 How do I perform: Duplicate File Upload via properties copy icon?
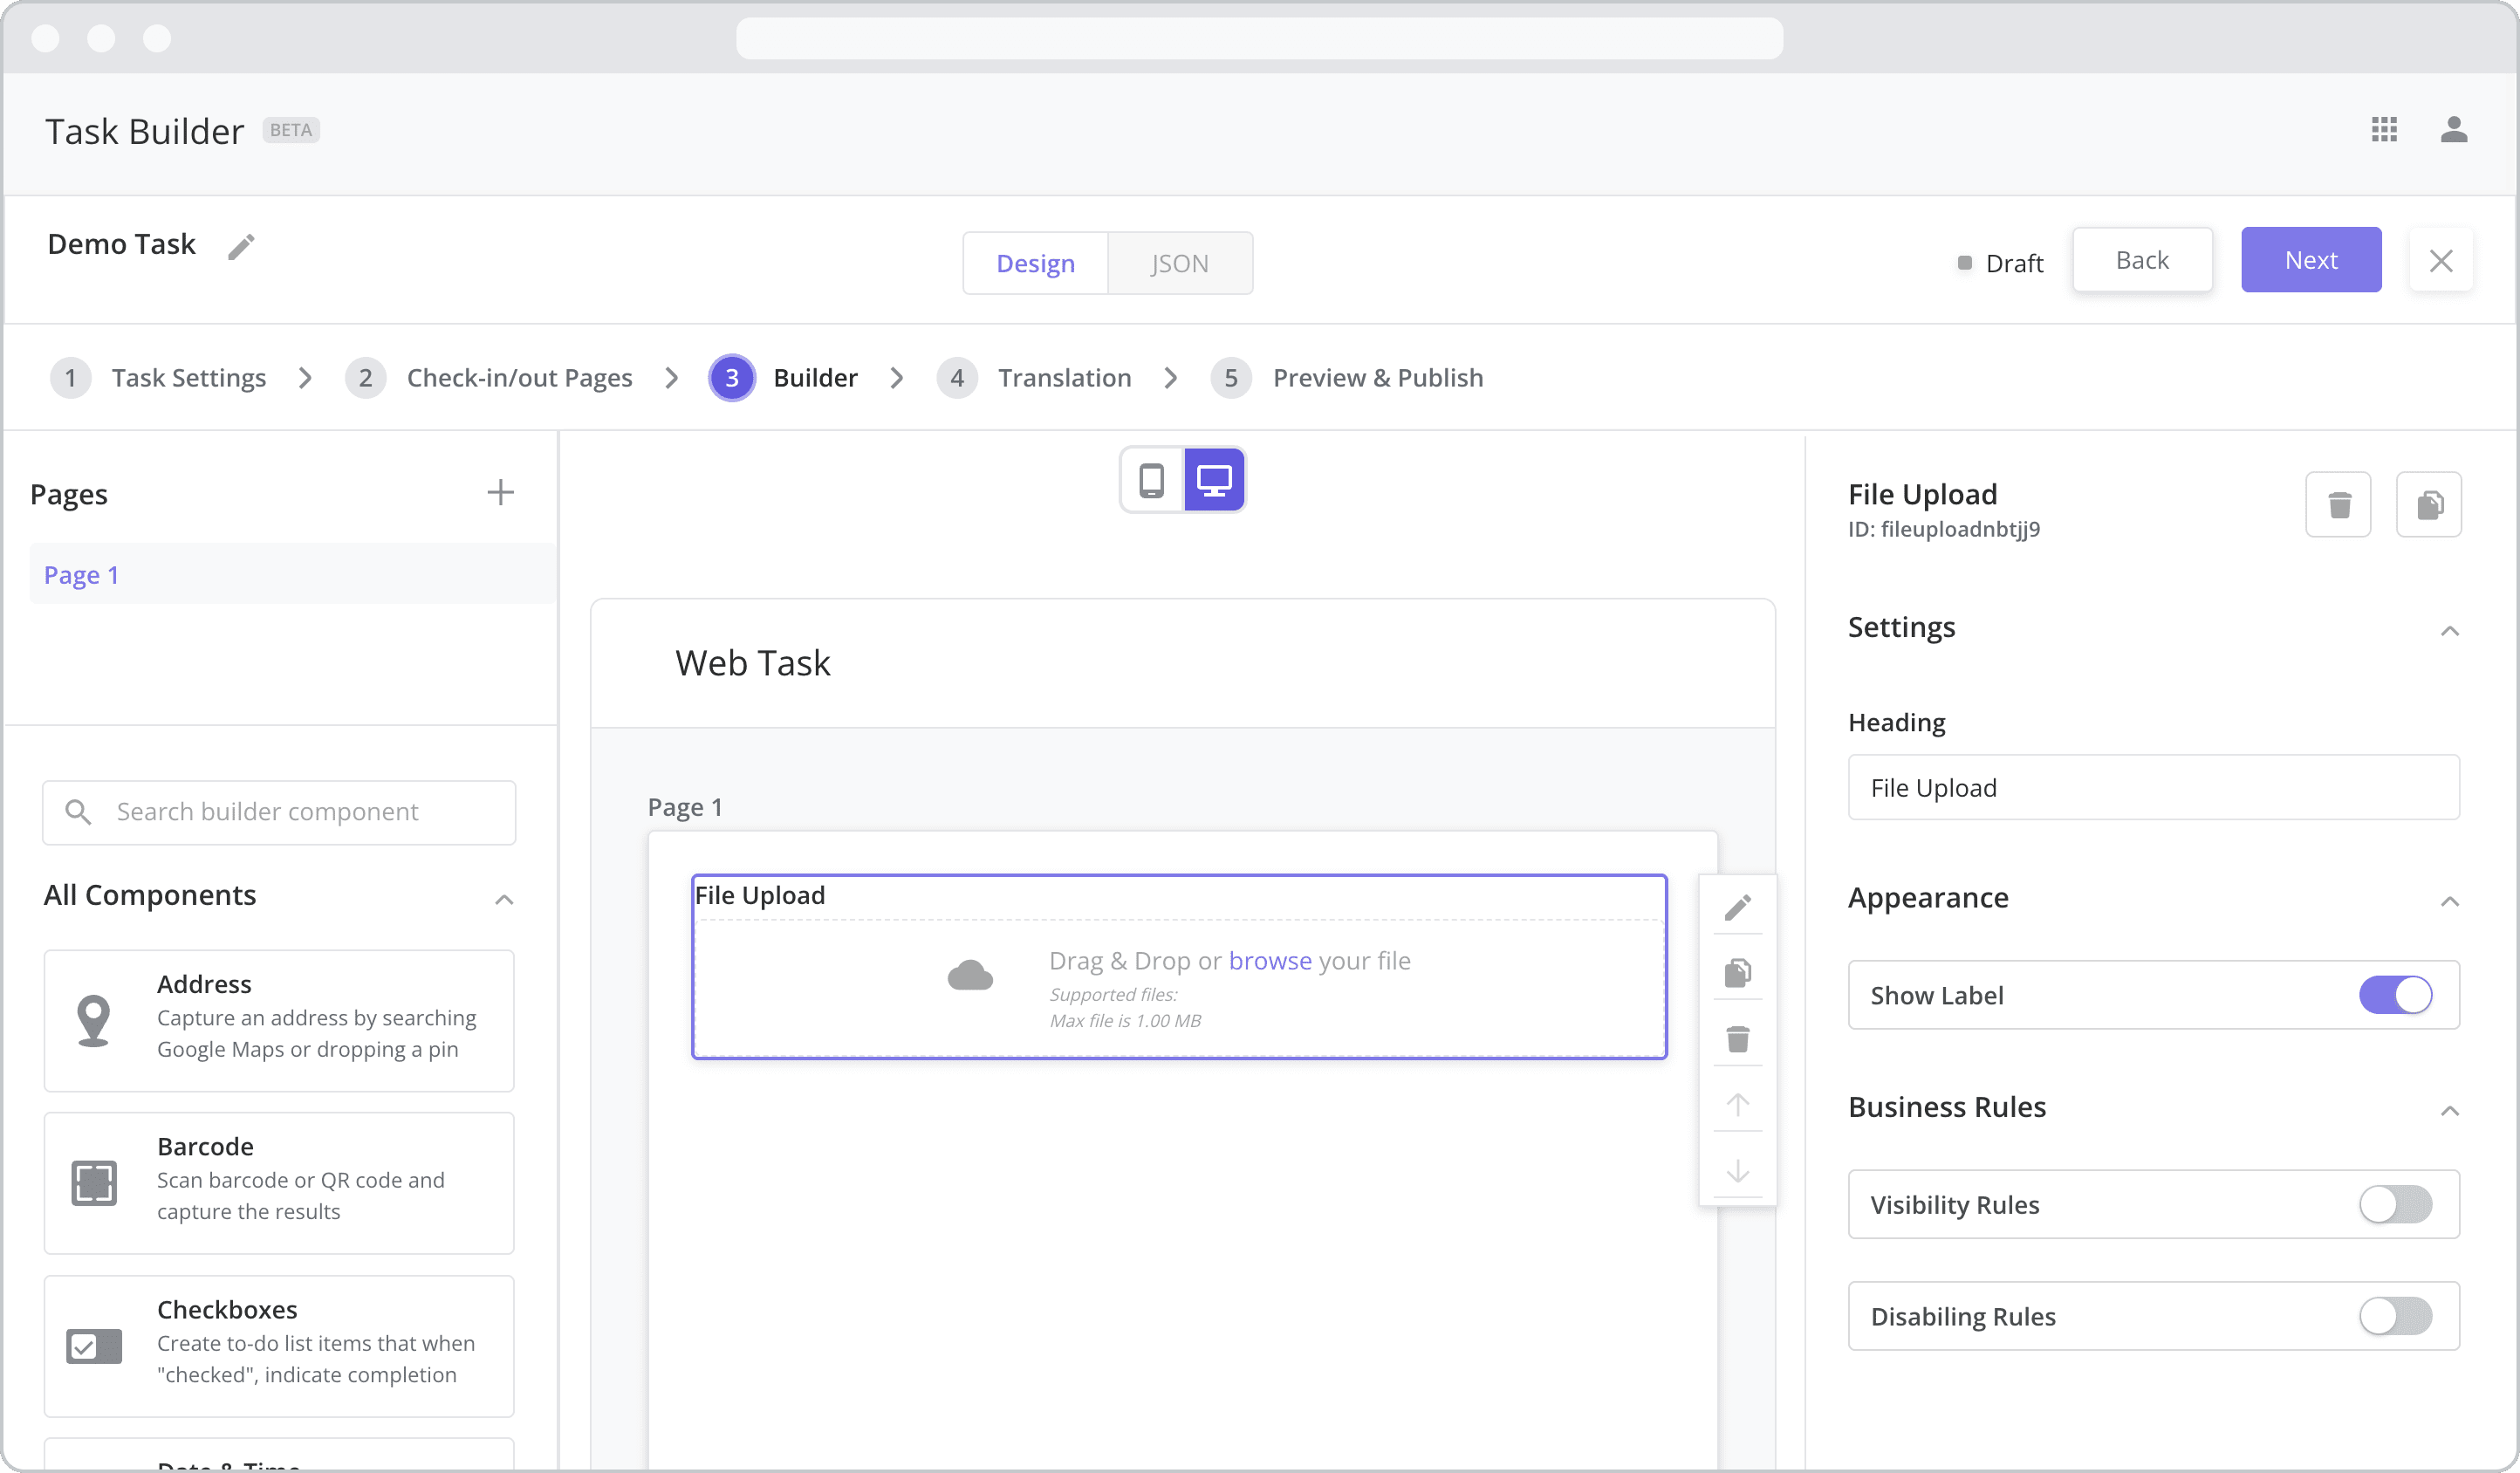(2429, 505)
